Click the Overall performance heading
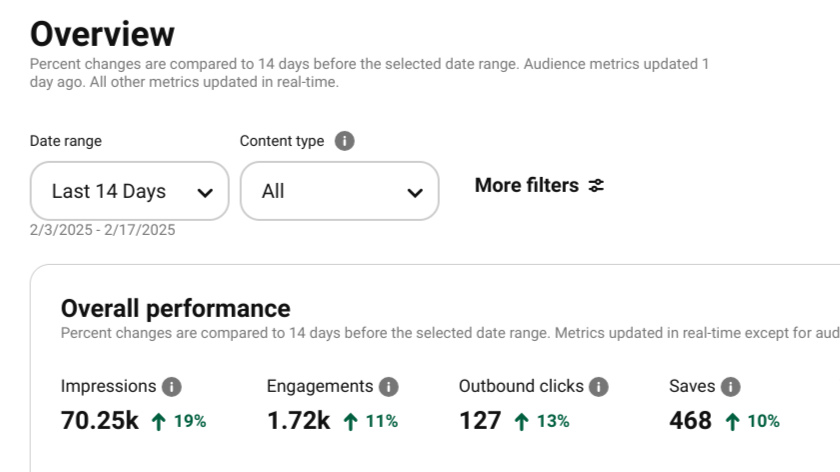This screenshot has width=840, height=472. pyautogui.click(x=176, y=309)
